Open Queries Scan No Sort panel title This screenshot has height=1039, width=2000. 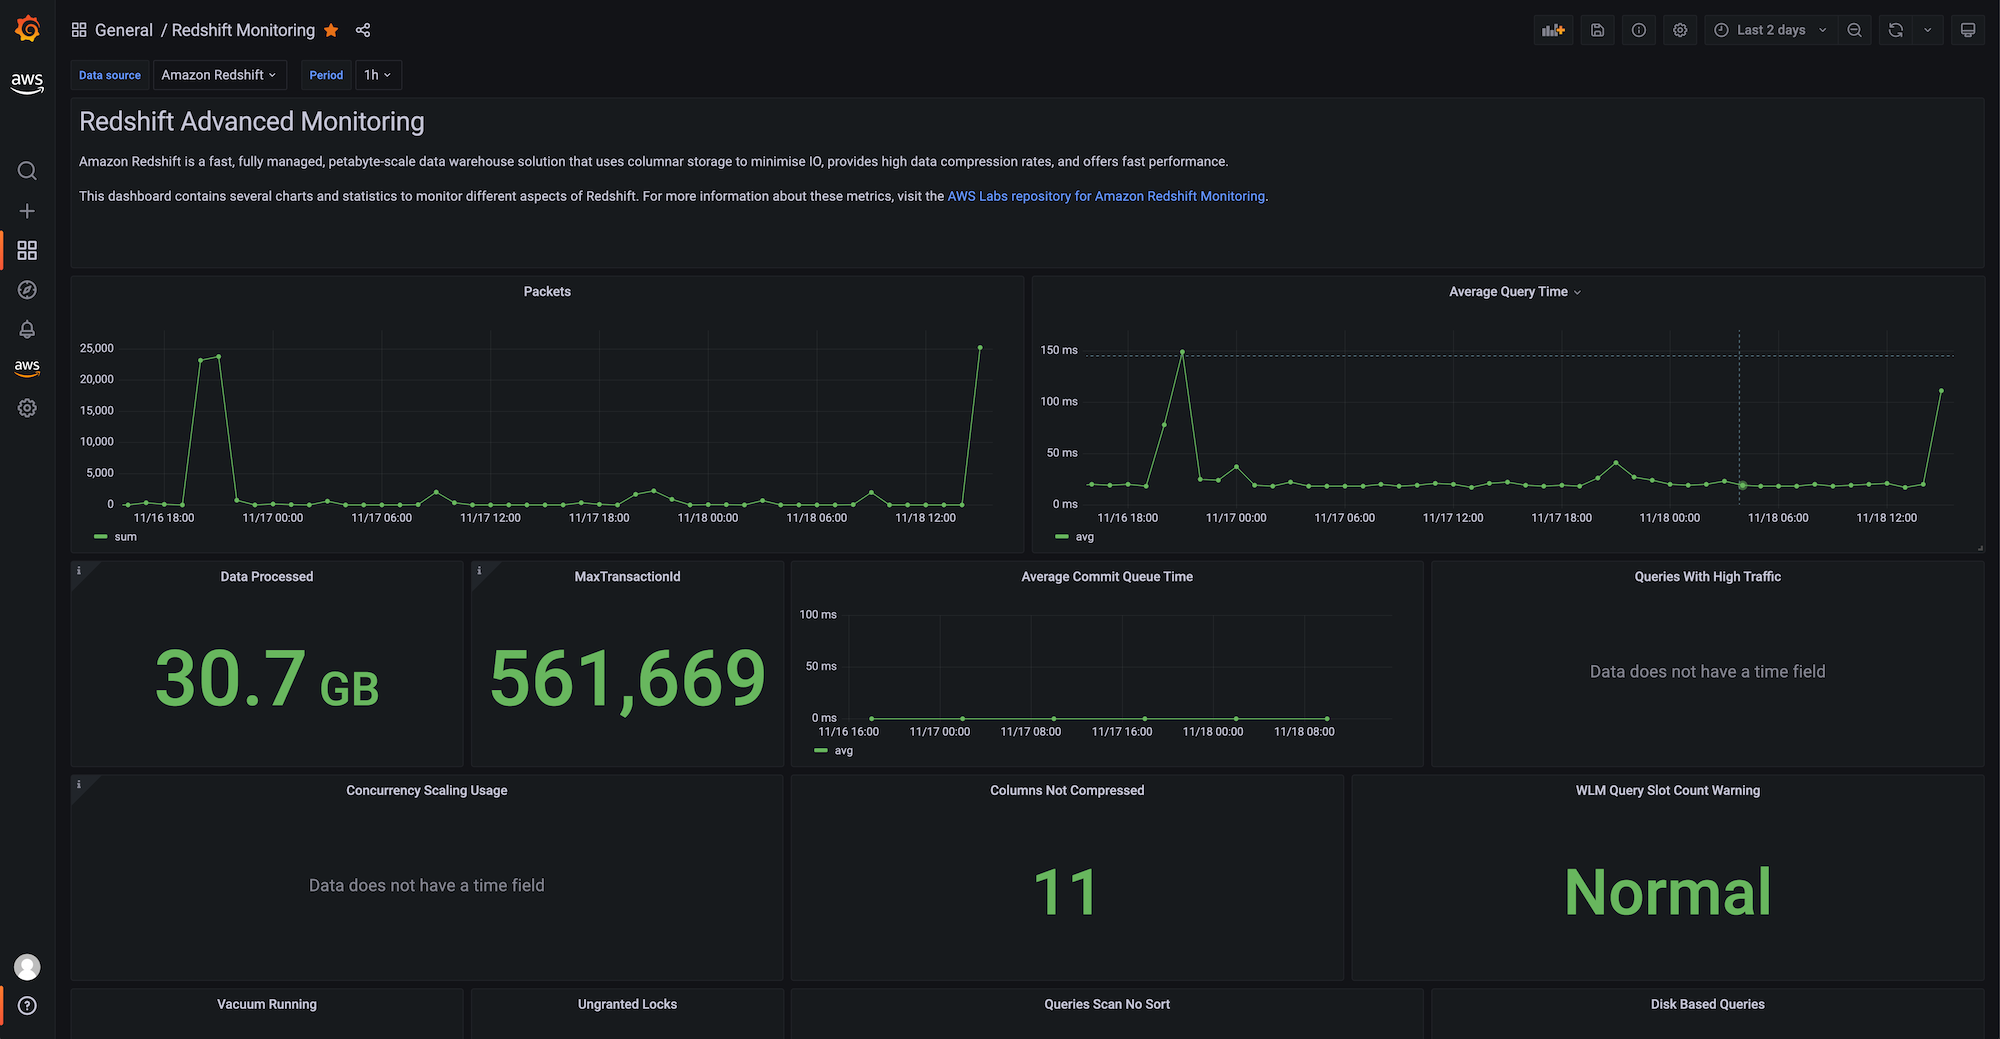tap(1107, 1005)
